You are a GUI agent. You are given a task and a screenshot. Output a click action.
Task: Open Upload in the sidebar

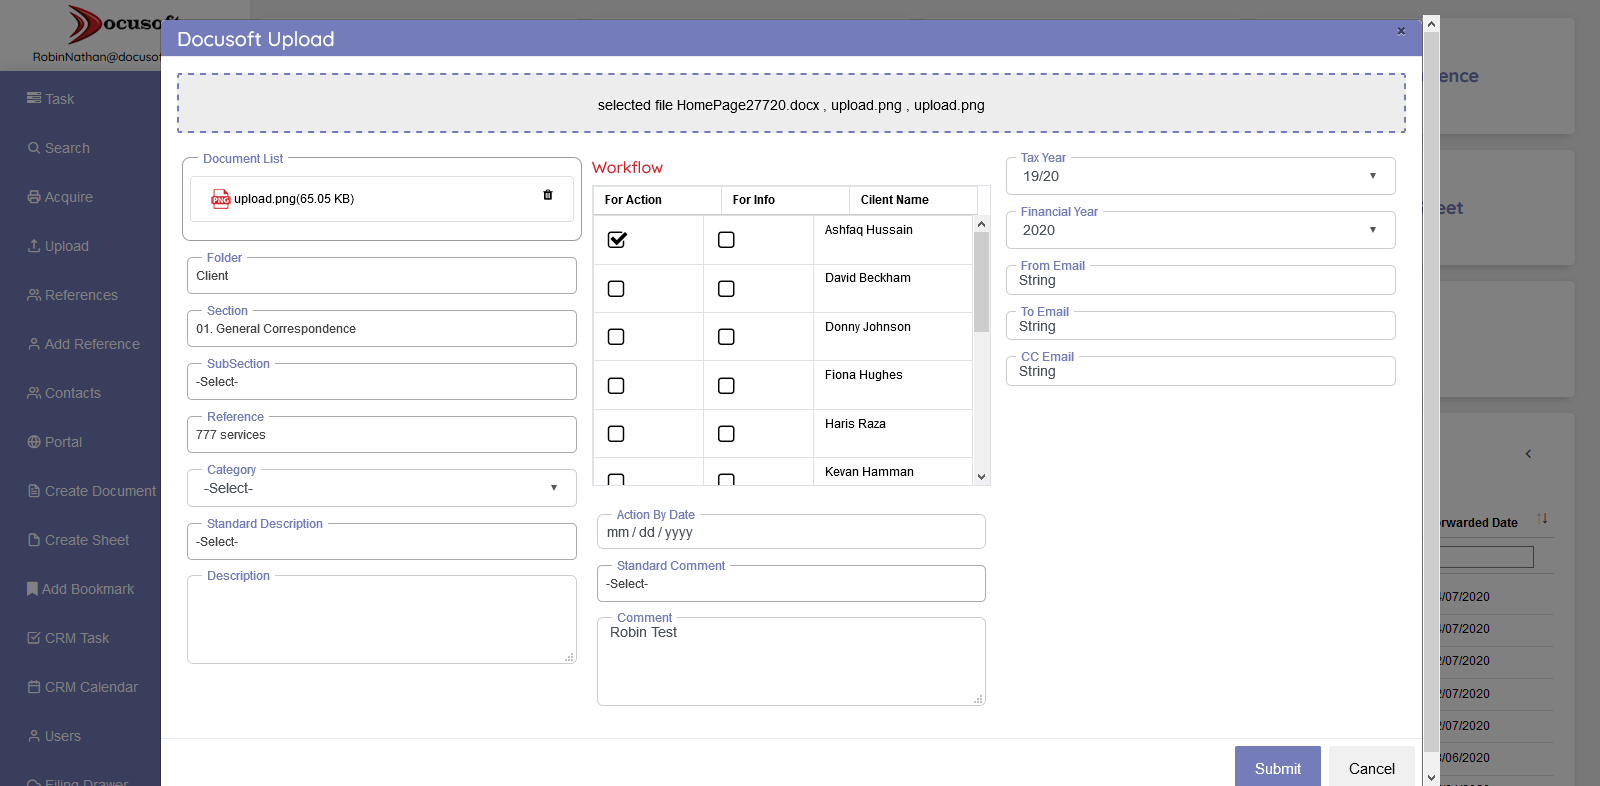(58, 246)
